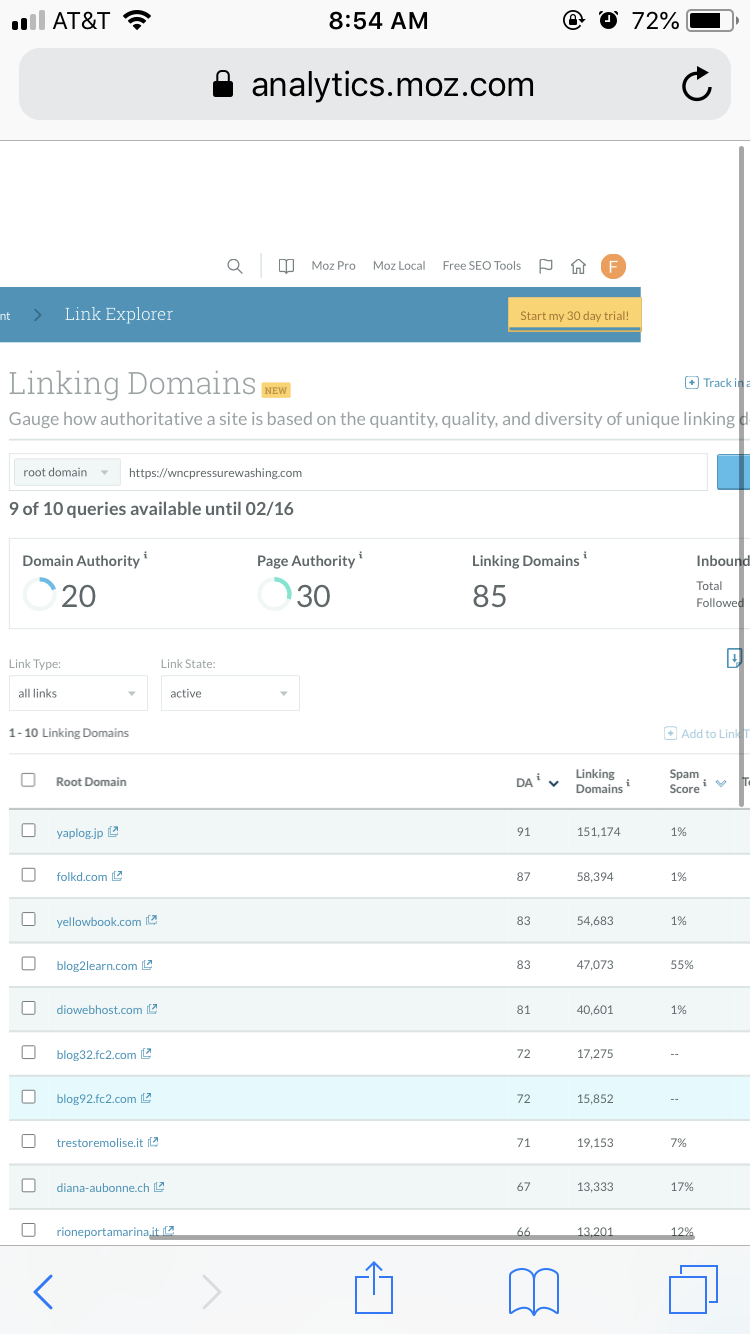This screenshot has width=750, height=1334.
Task: Open external link icon beside yaplog.jp
Action: tap(113, 832)
